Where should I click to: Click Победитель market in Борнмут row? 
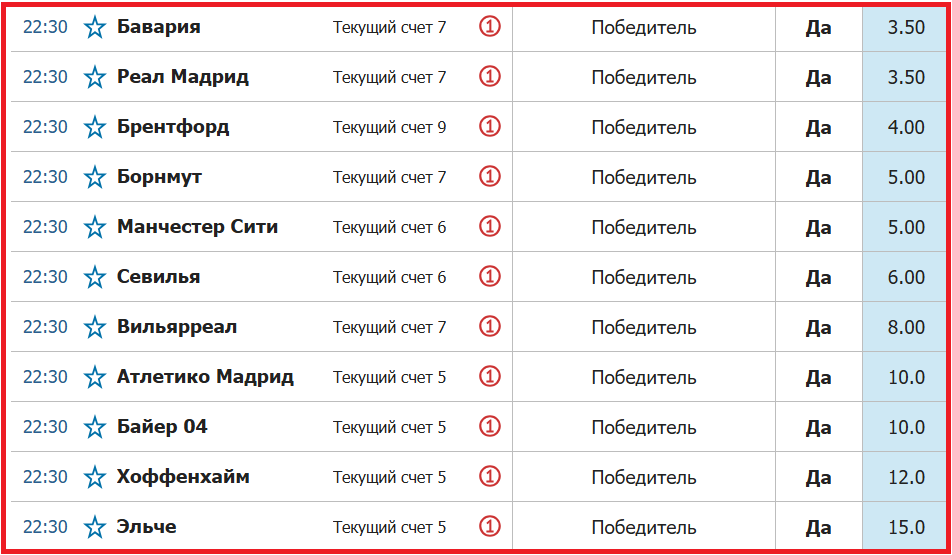[643, 177]
